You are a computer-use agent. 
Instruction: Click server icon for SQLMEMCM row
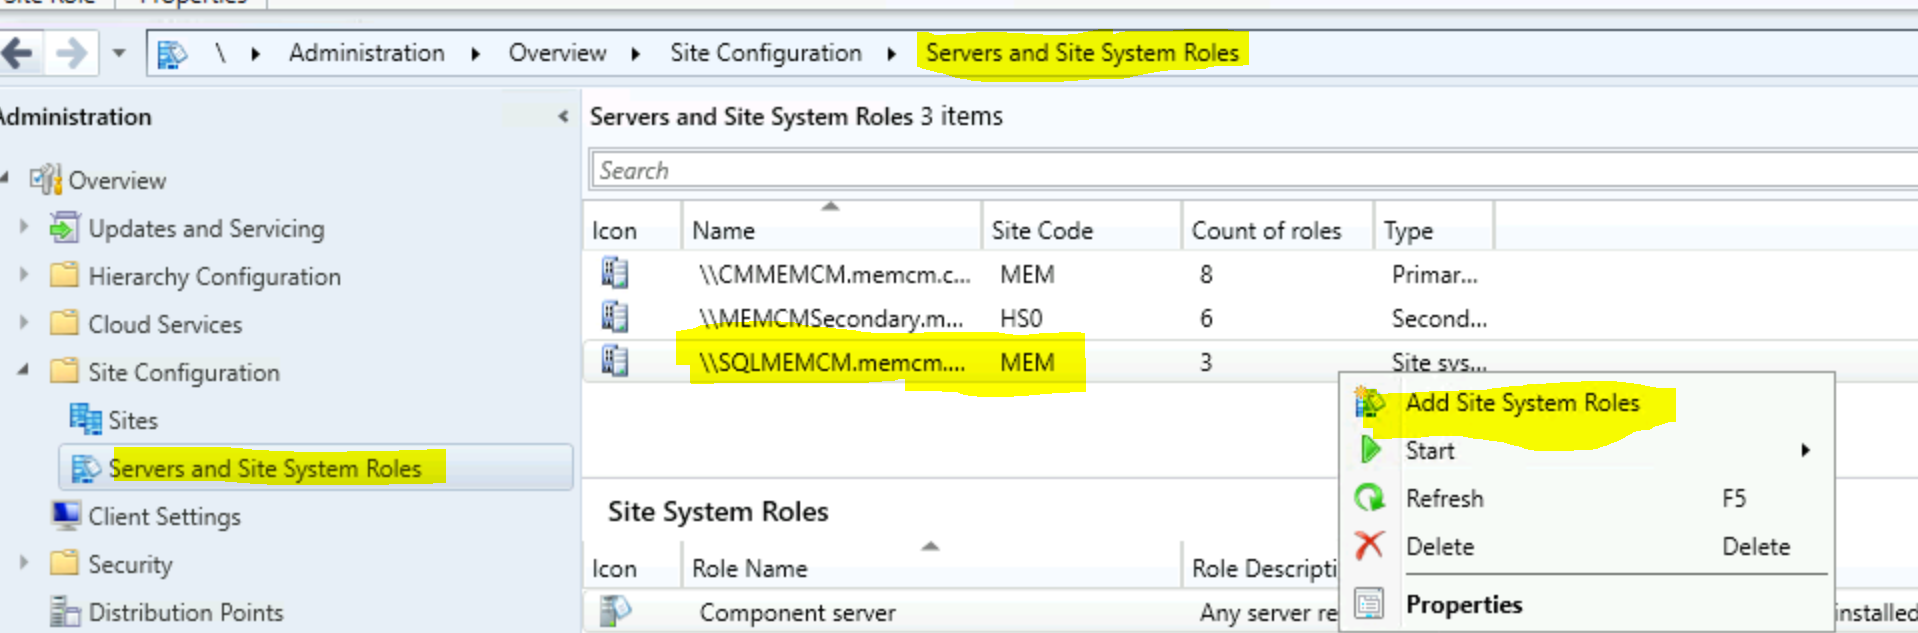click(615, 361)
